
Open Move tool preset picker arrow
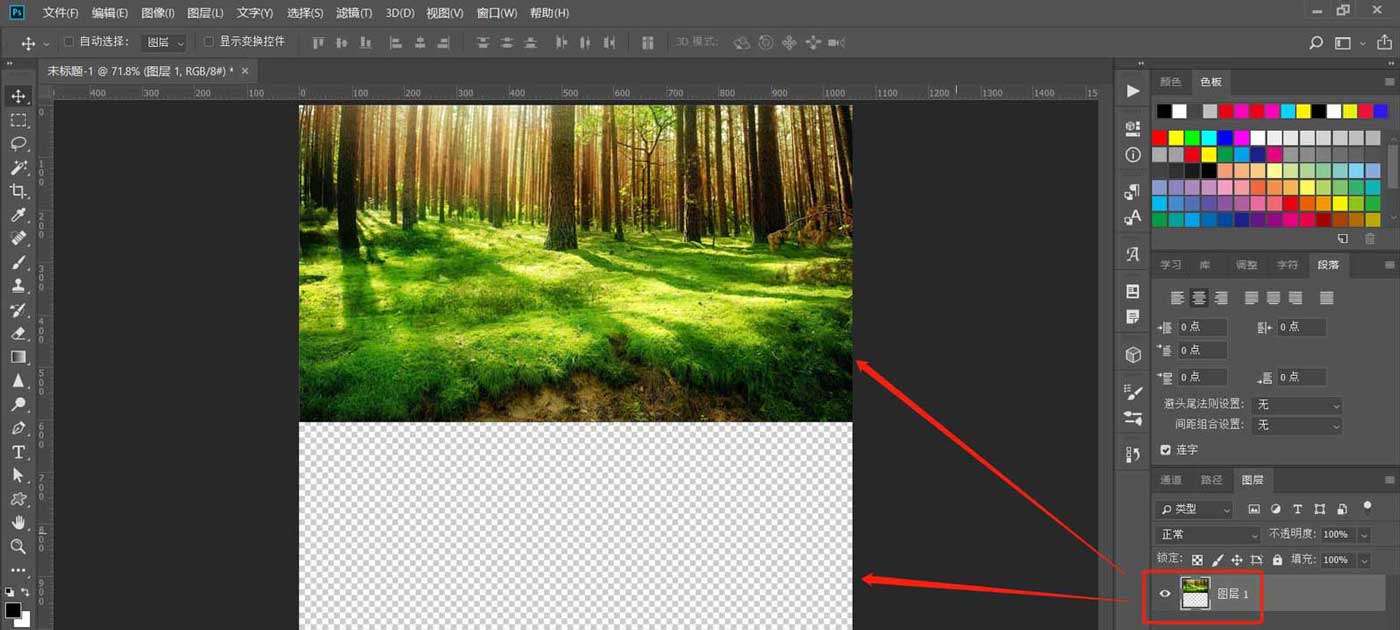coord(46,44)
